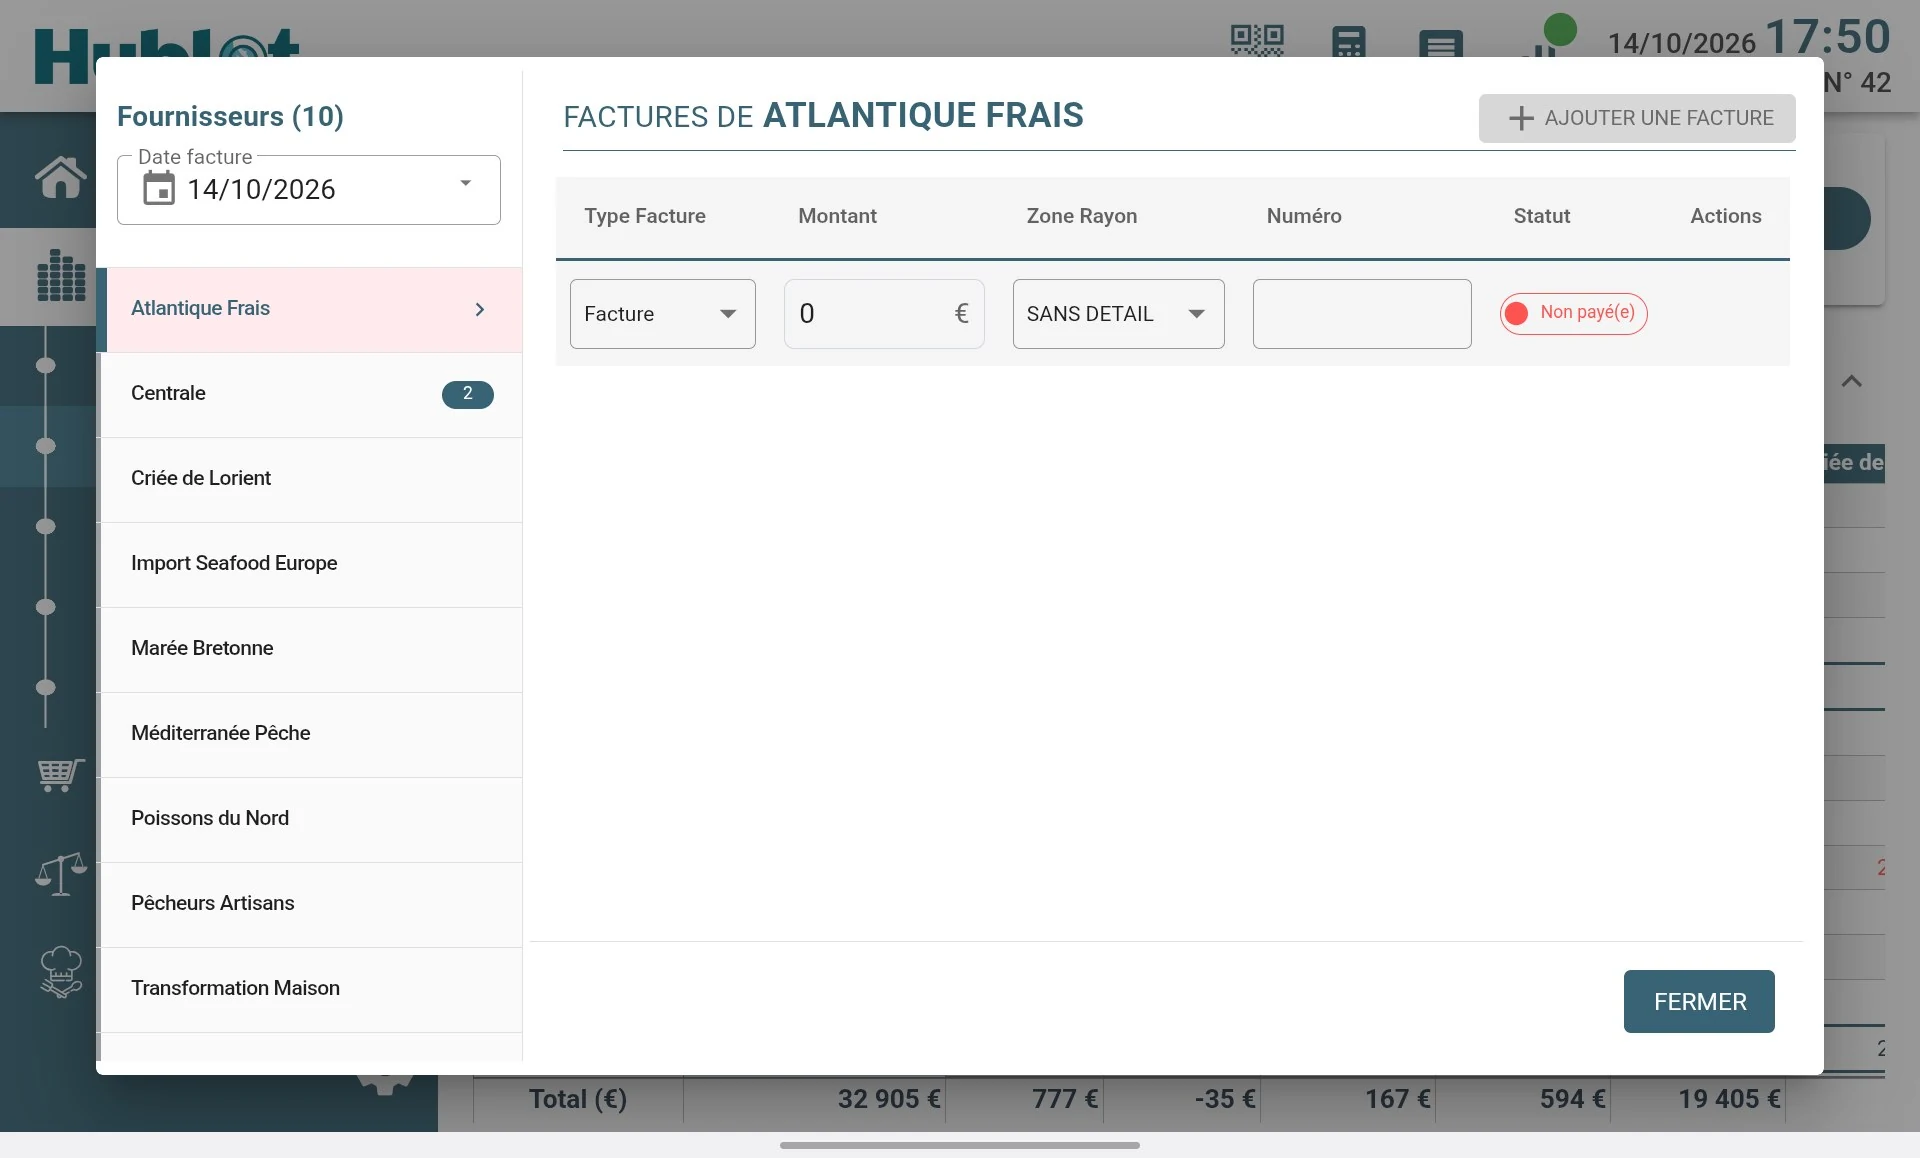1920x1158 pixels.
Task: Open the messages icon in header
Action: (x=1441, y=43)
